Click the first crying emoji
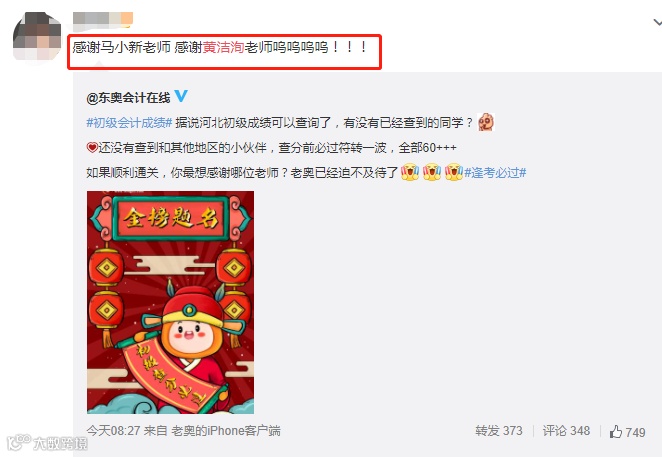662x457 pixels. click(x=410, y=172)
